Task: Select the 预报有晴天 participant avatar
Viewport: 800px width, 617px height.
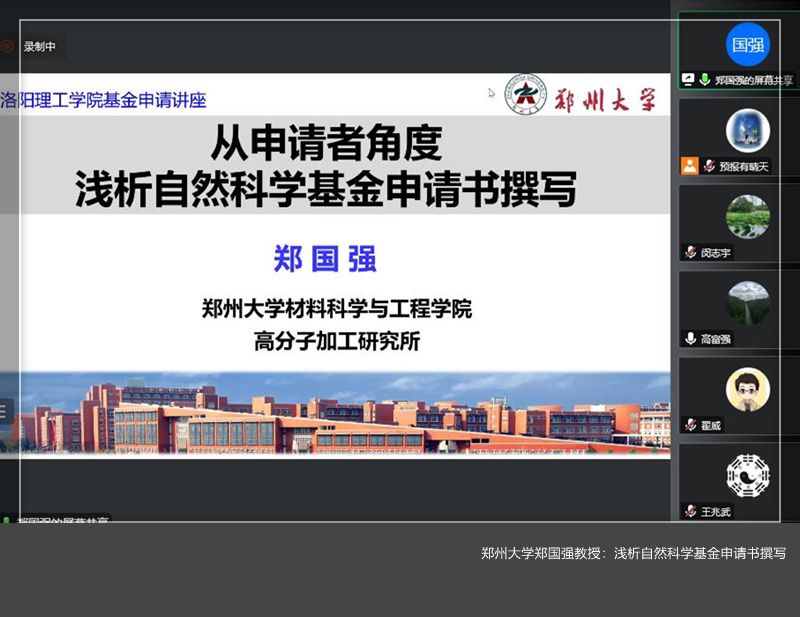Action: tap(747, 130)
